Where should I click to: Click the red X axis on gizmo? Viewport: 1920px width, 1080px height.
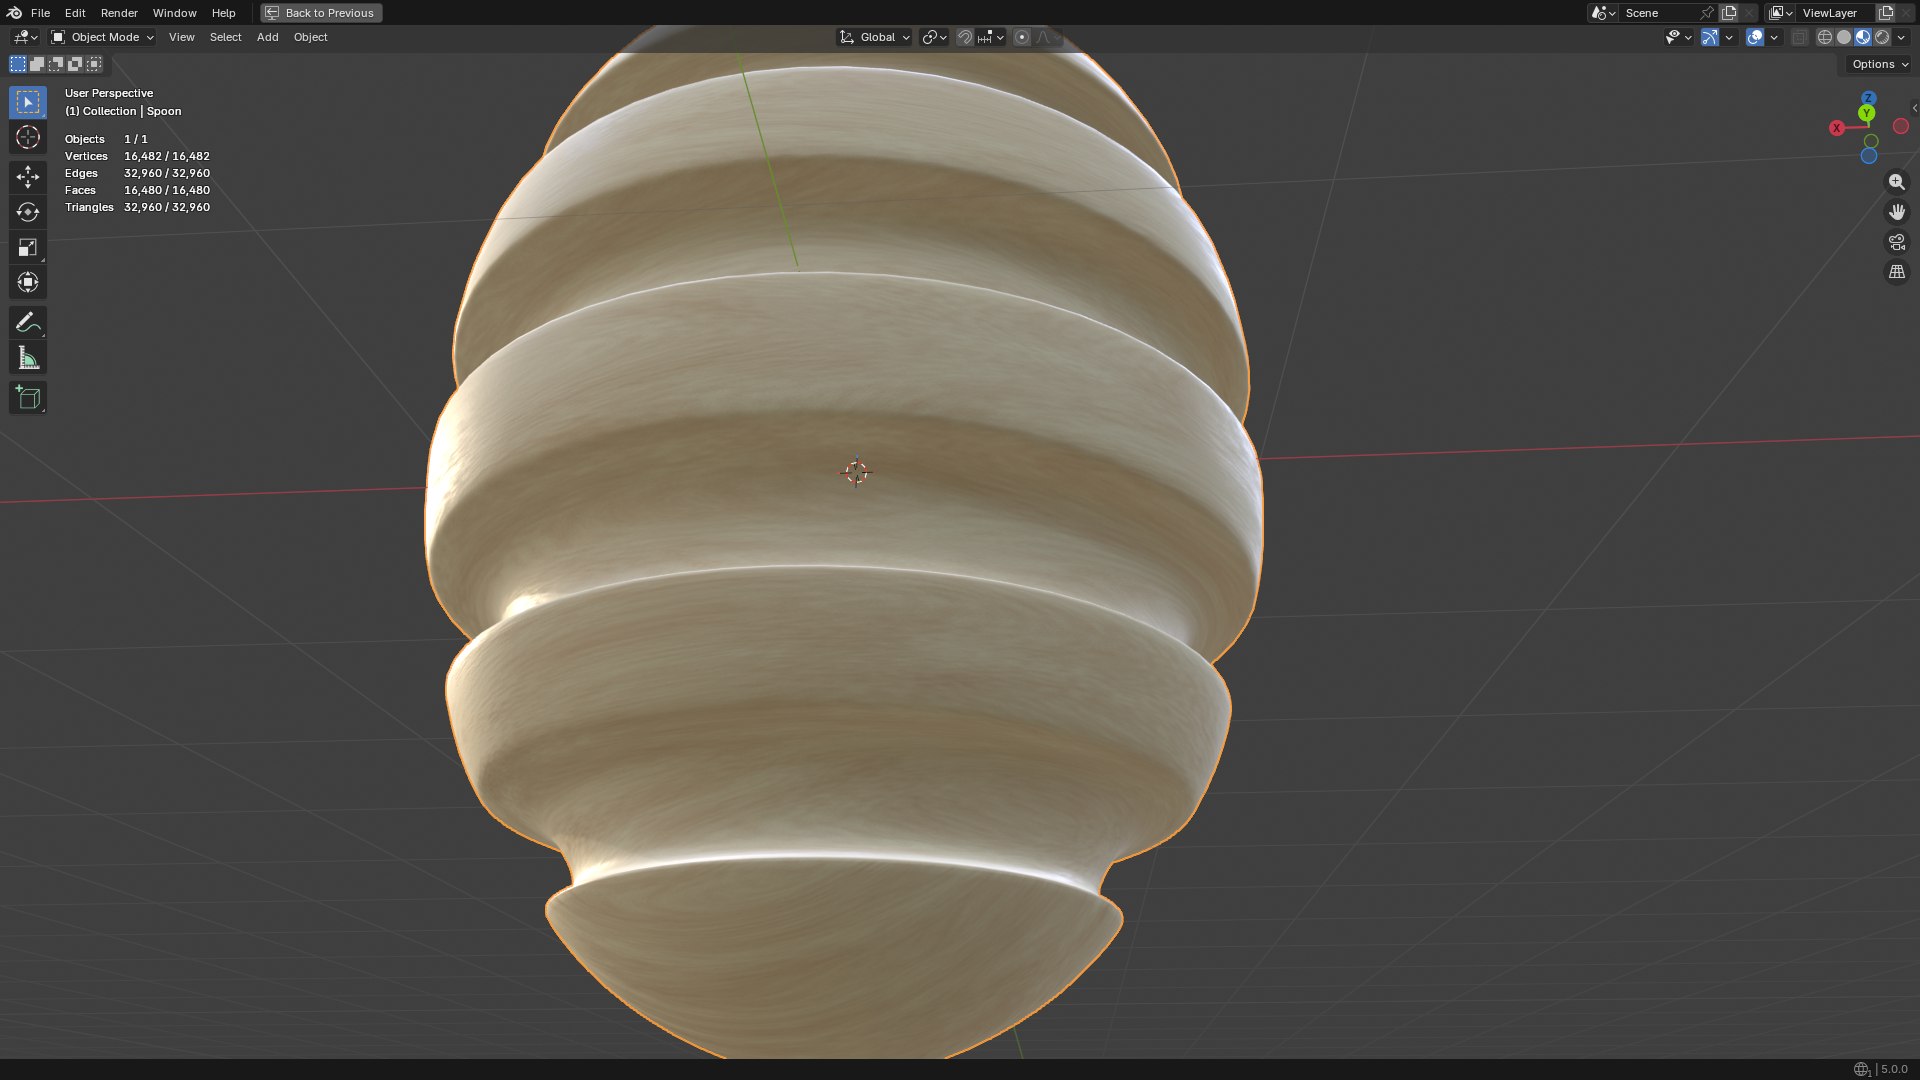(1836, 128)
